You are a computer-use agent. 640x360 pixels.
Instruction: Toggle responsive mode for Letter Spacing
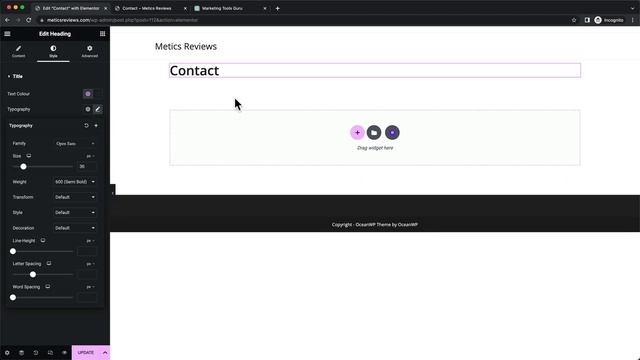pyautogui.click(x=49, y=264)
